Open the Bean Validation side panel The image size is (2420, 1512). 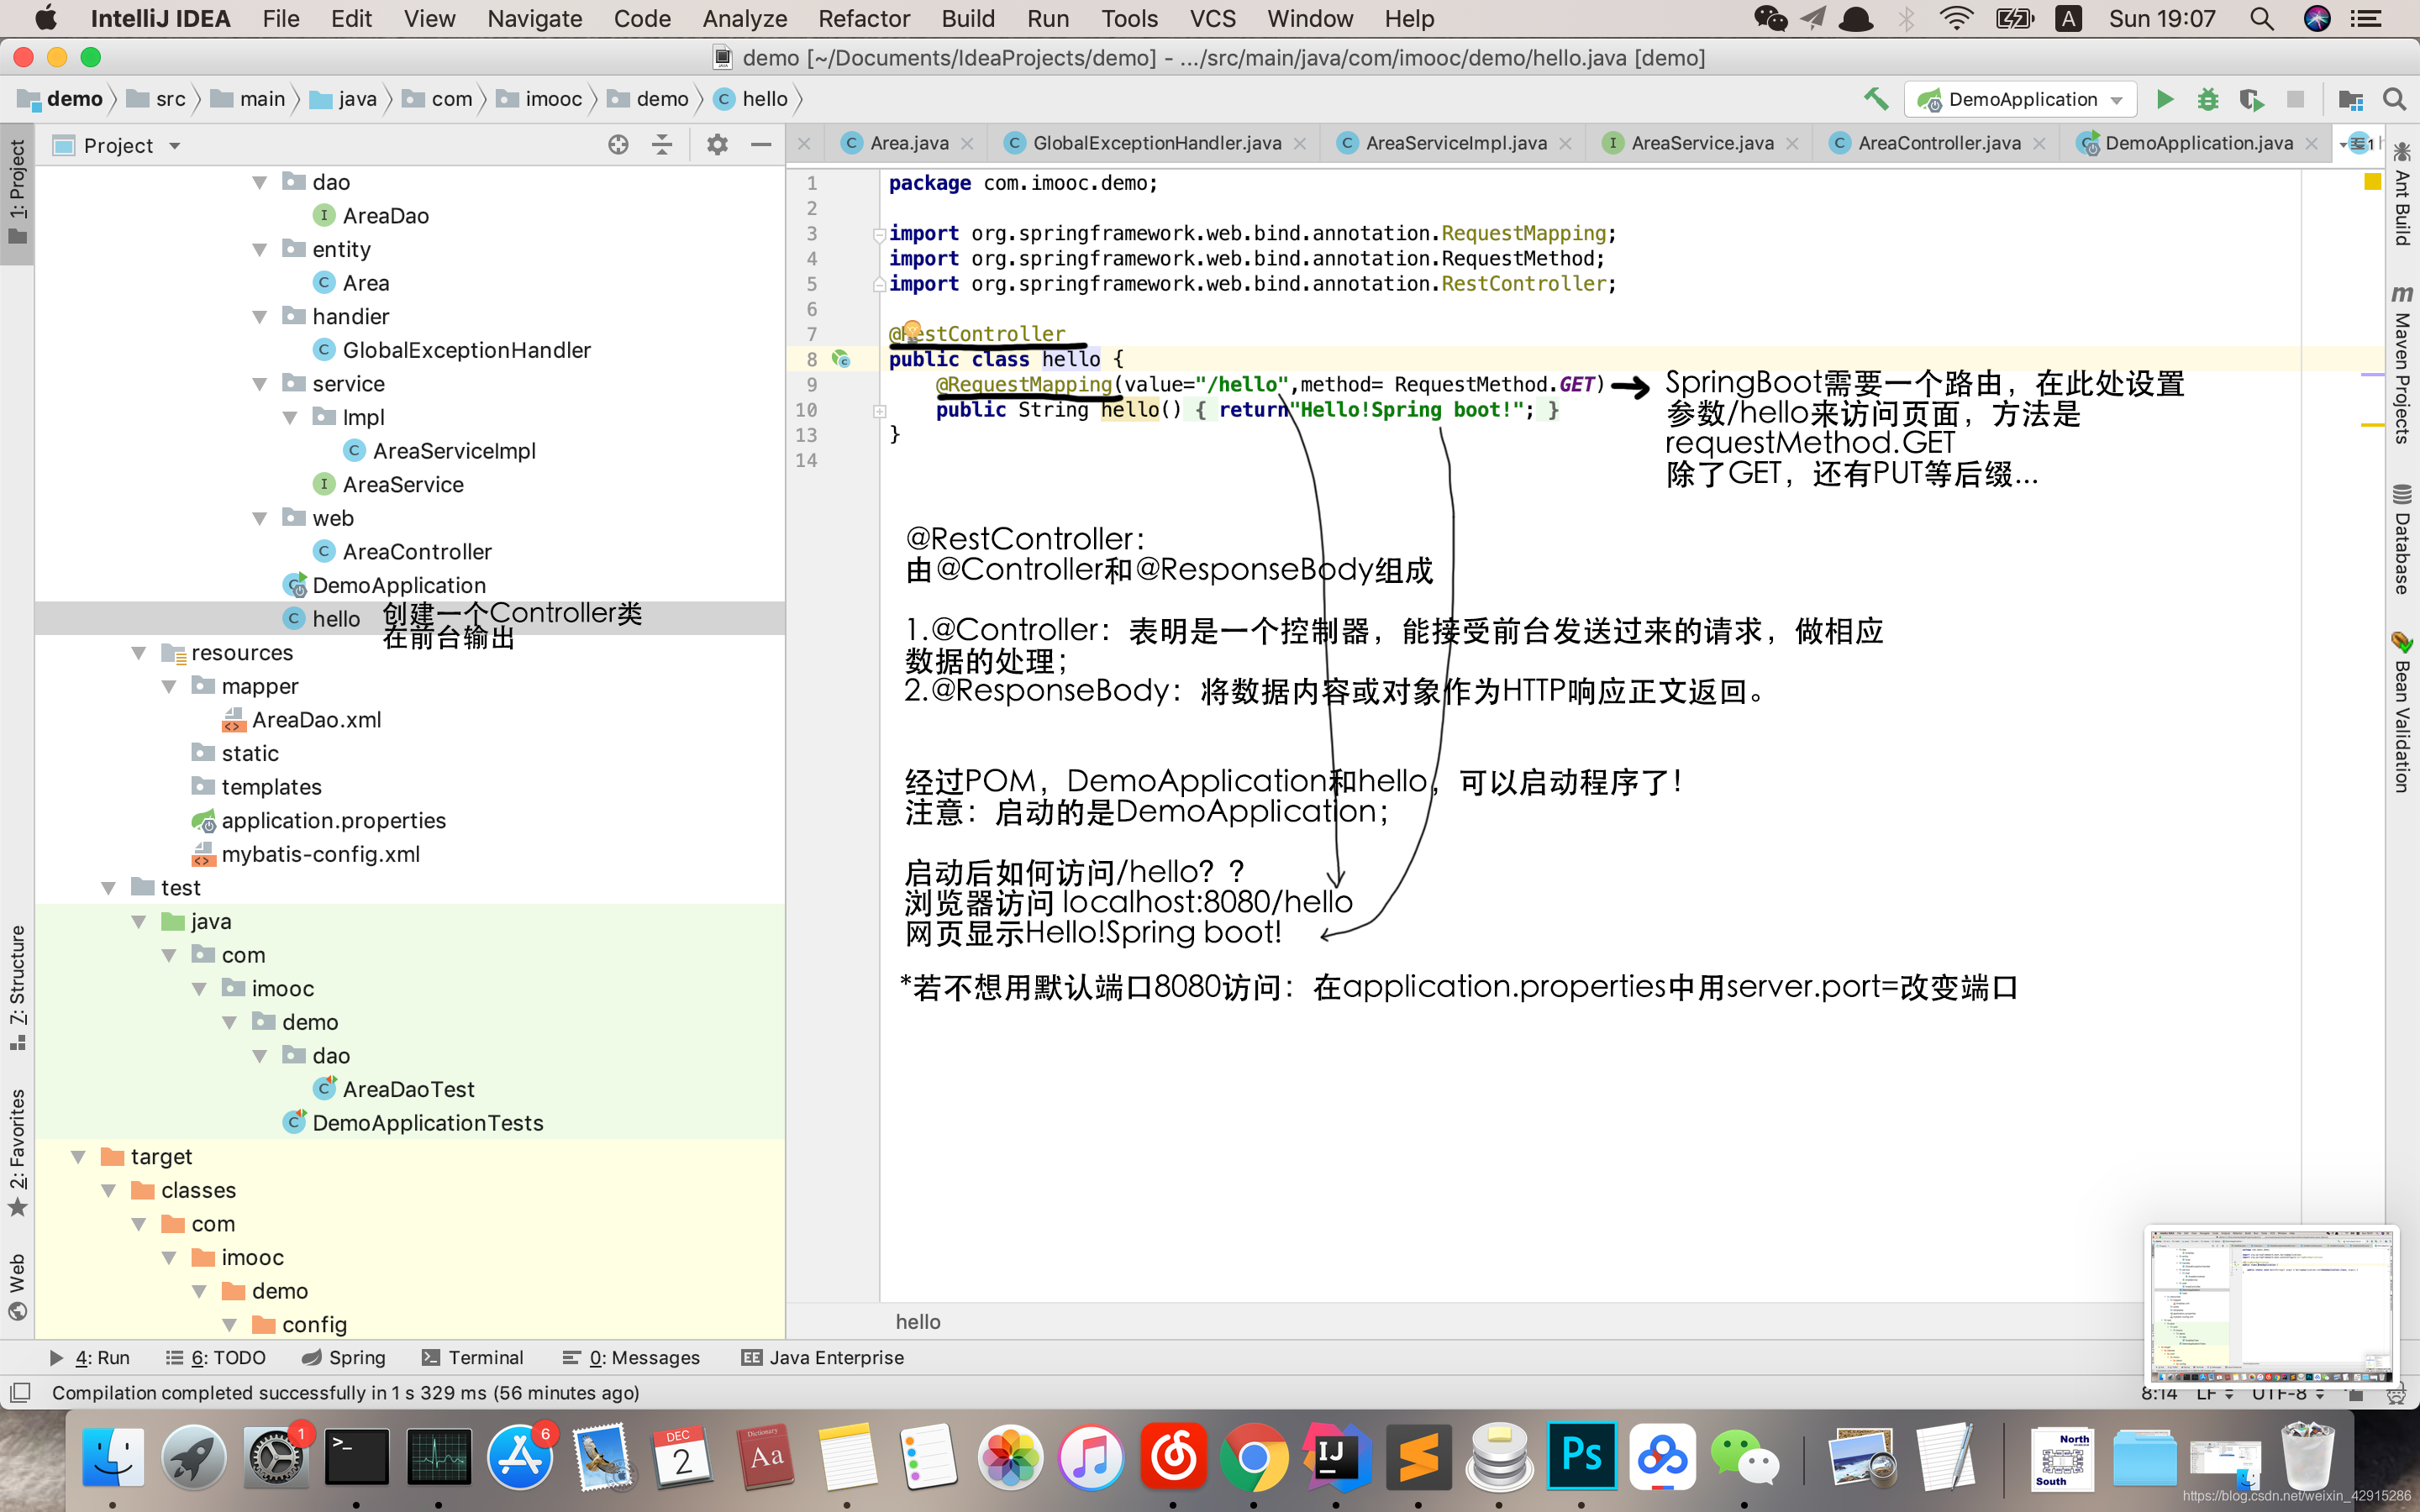[2402, 712]
